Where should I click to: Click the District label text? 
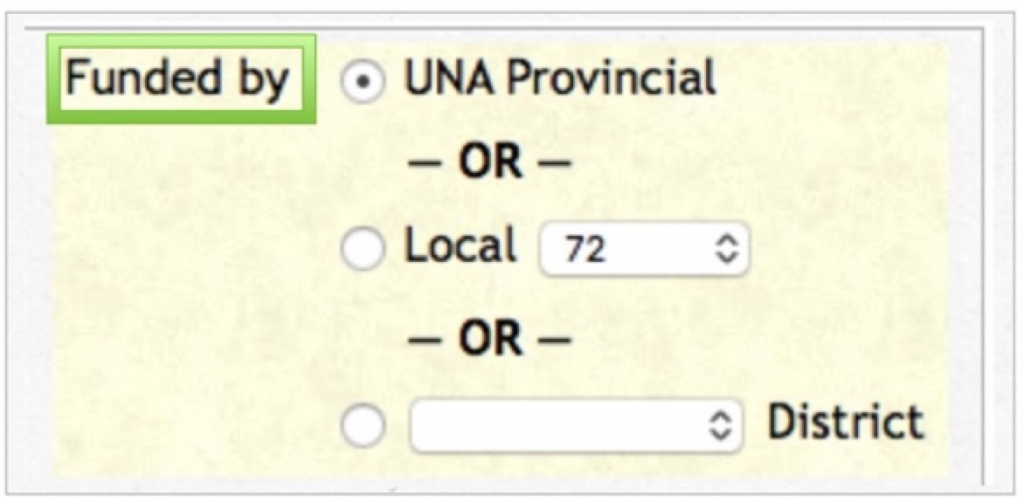[846, 422]
